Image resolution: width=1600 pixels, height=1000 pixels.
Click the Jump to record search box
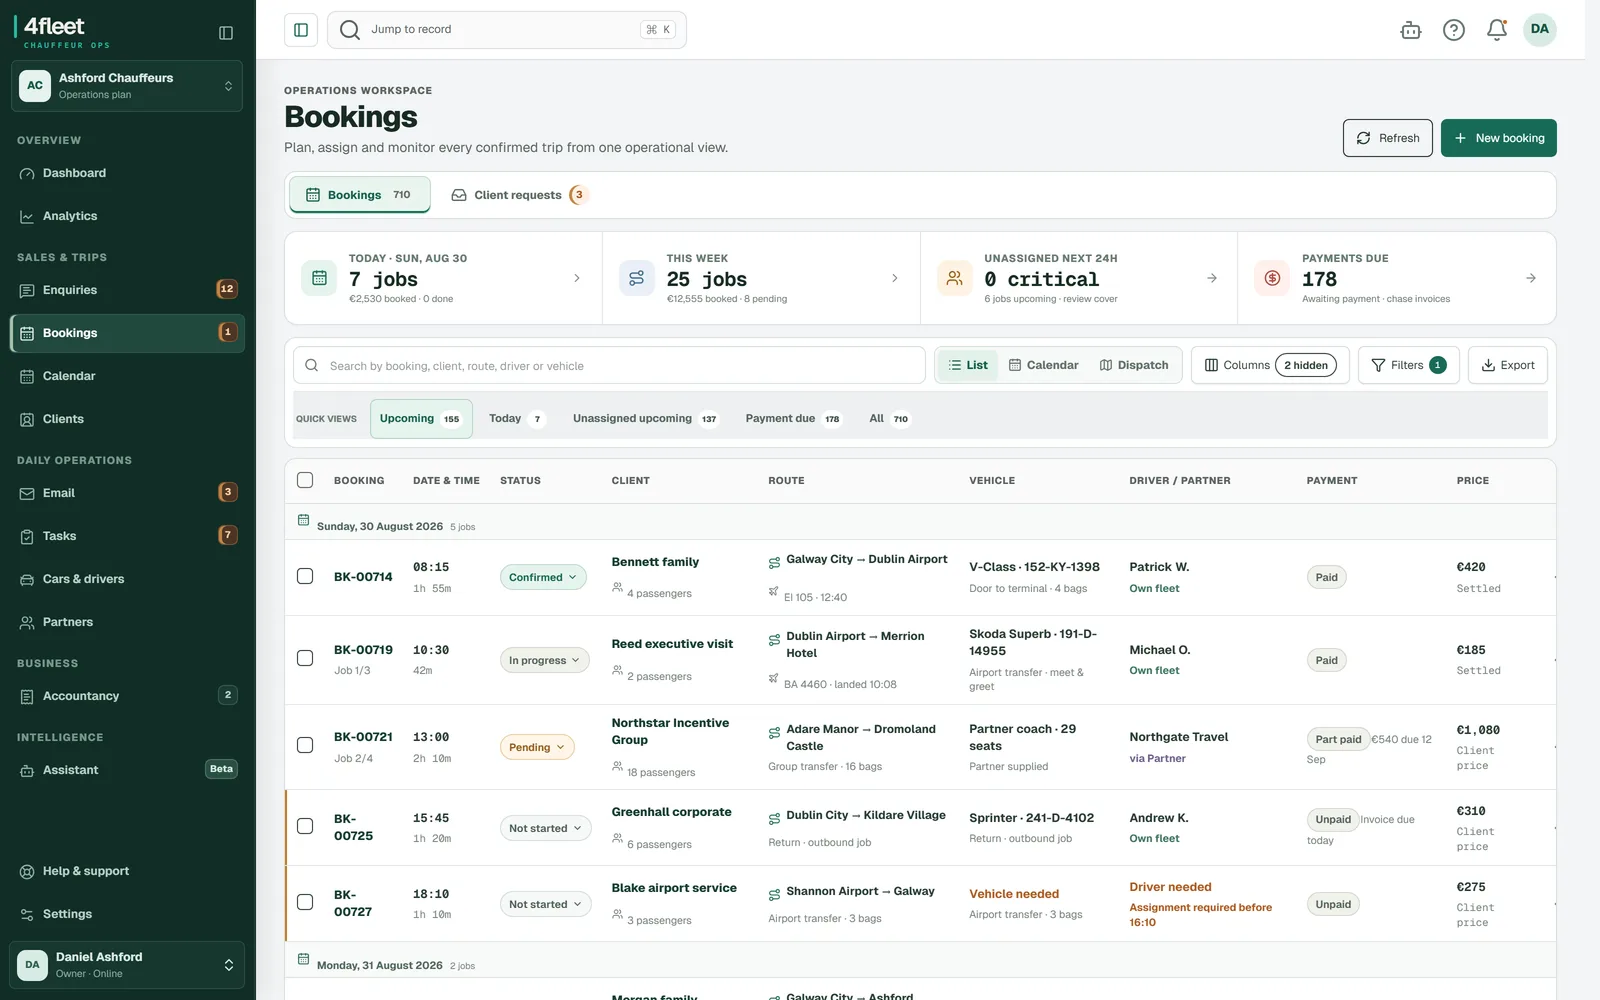pos(506,30)
